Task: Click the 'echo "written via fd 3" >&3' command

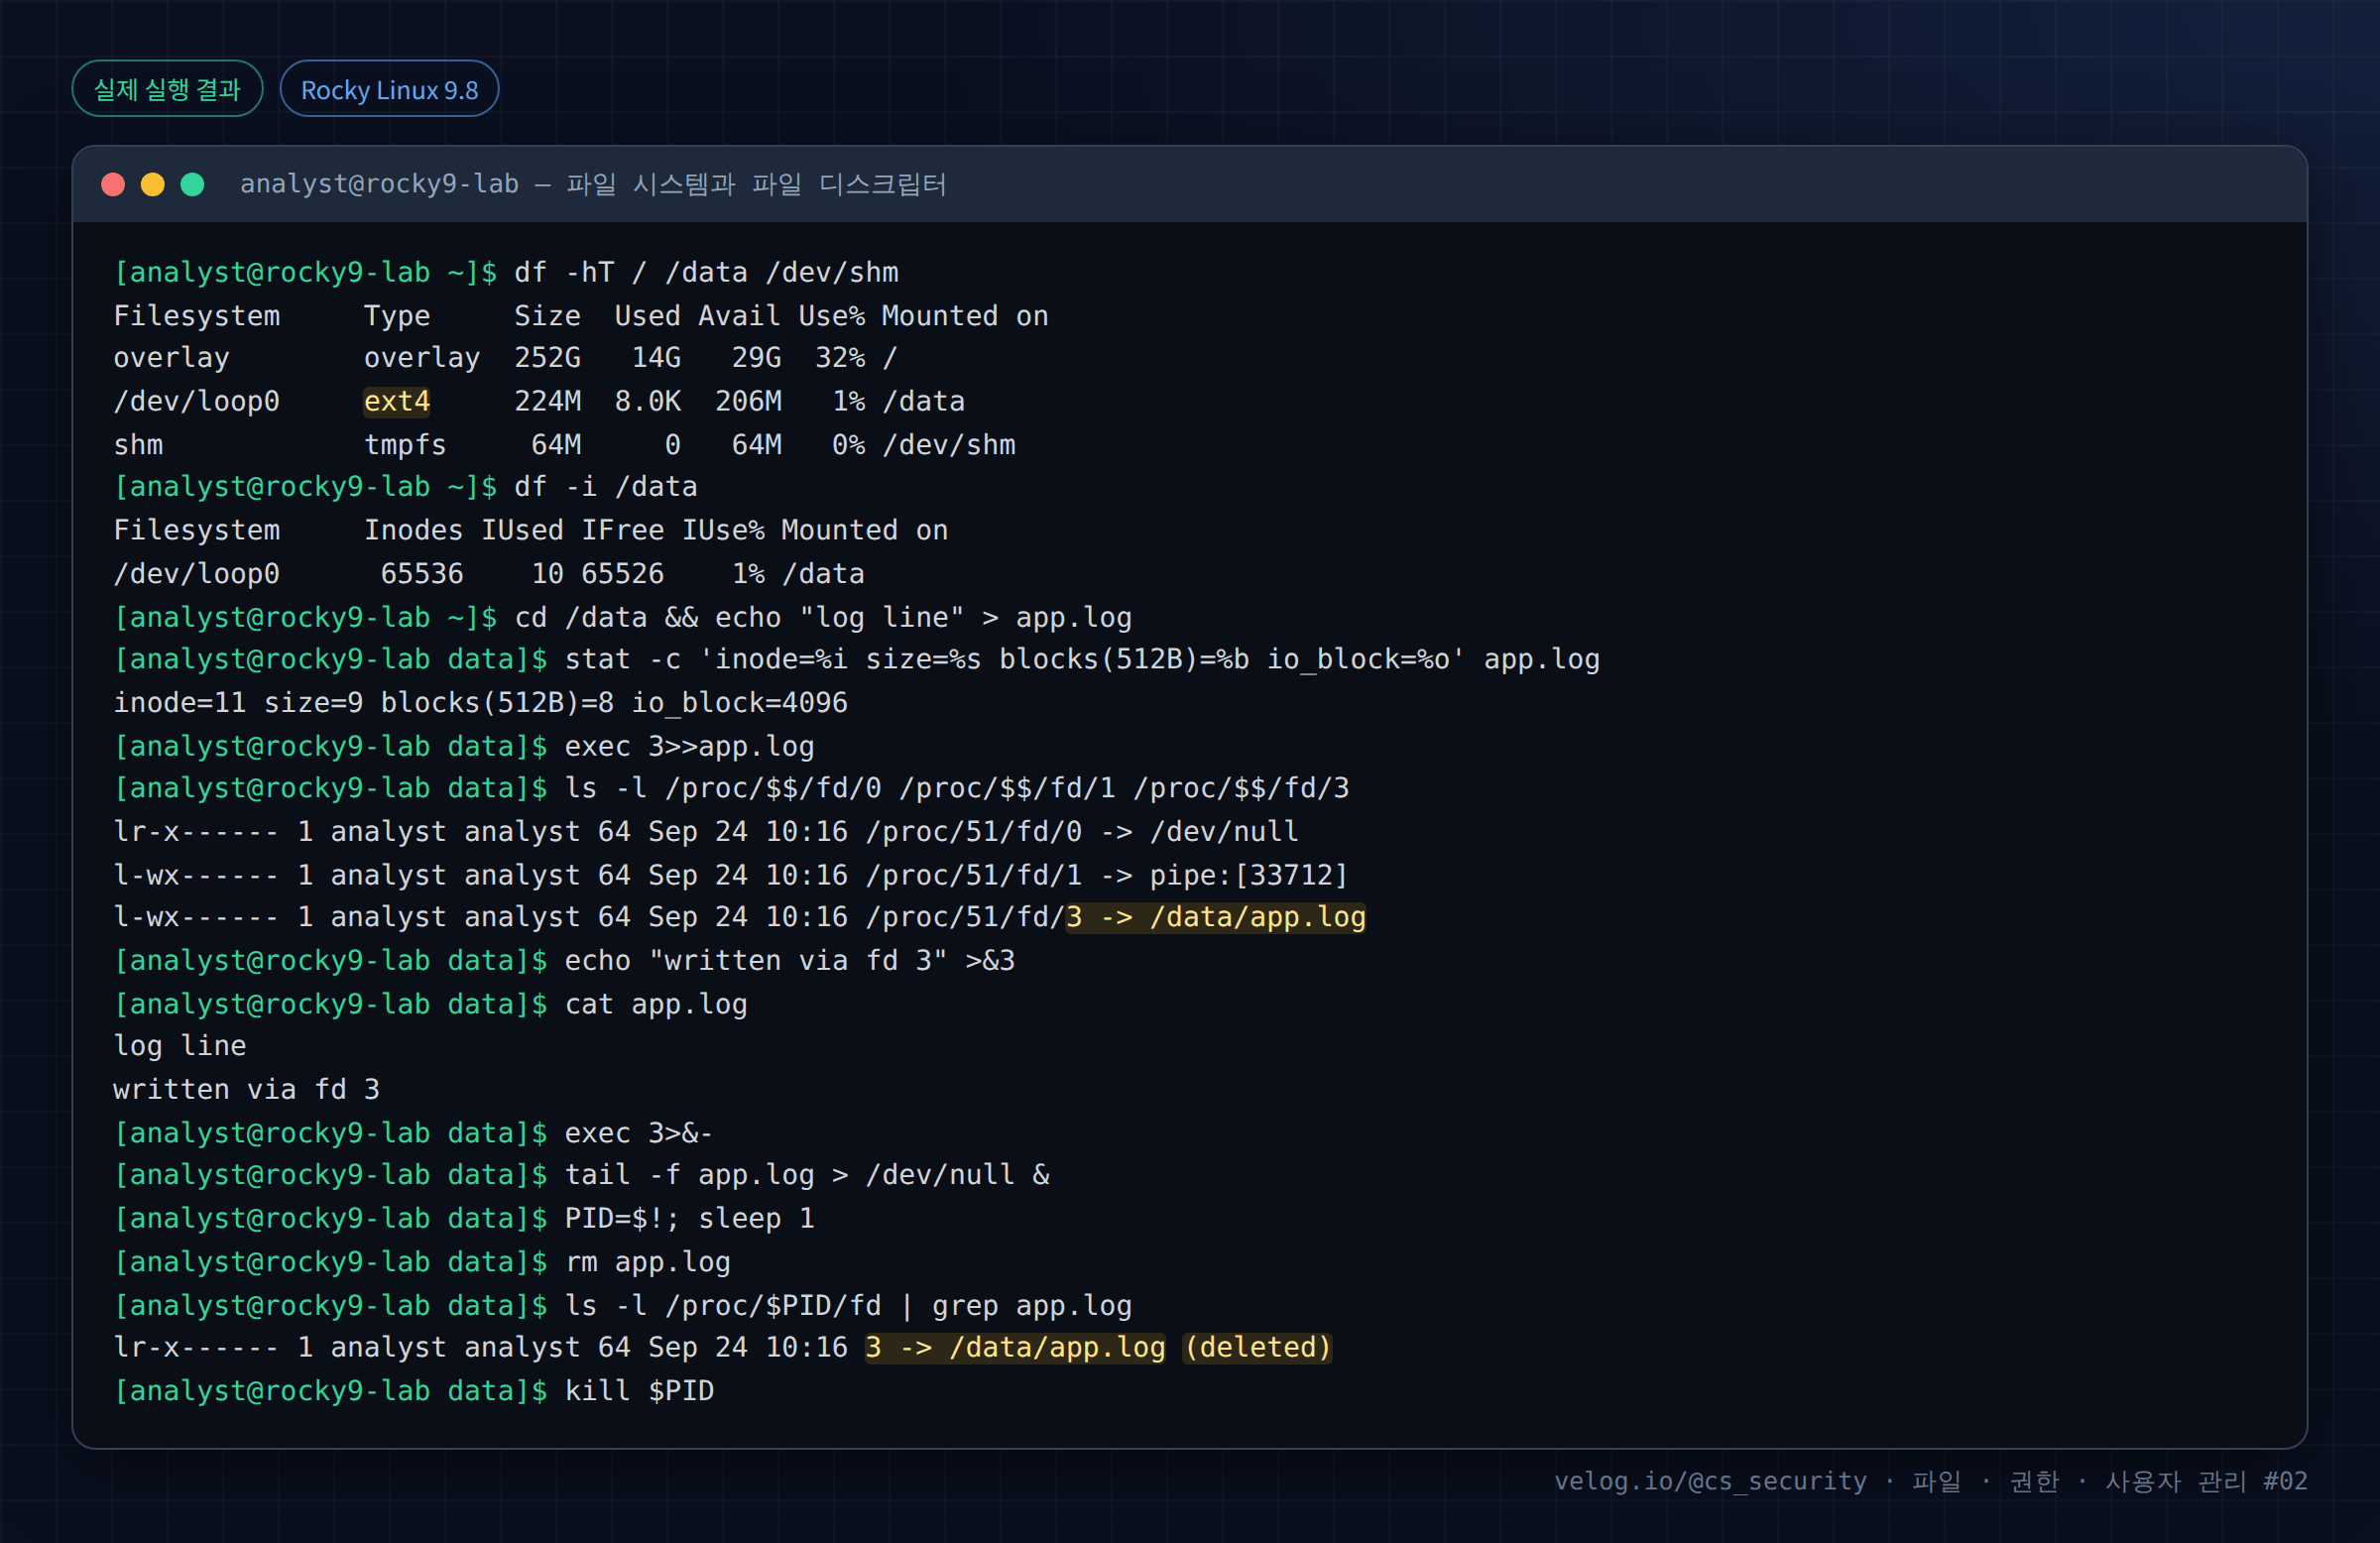Action: [x=790, y=960]
